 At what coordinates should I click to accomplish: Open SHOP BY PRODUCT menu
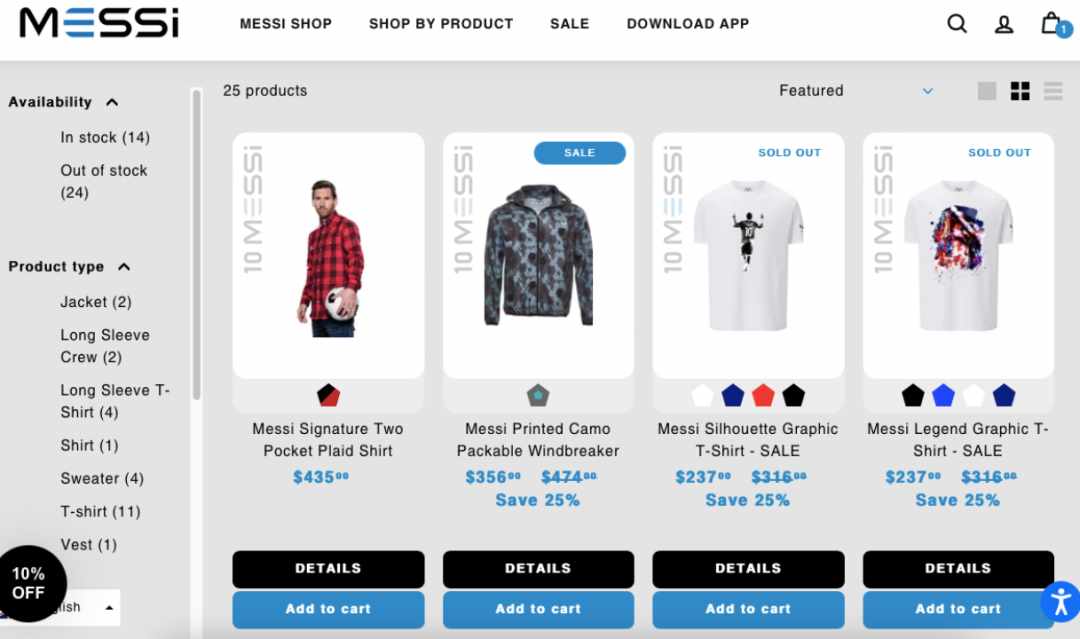441,24
